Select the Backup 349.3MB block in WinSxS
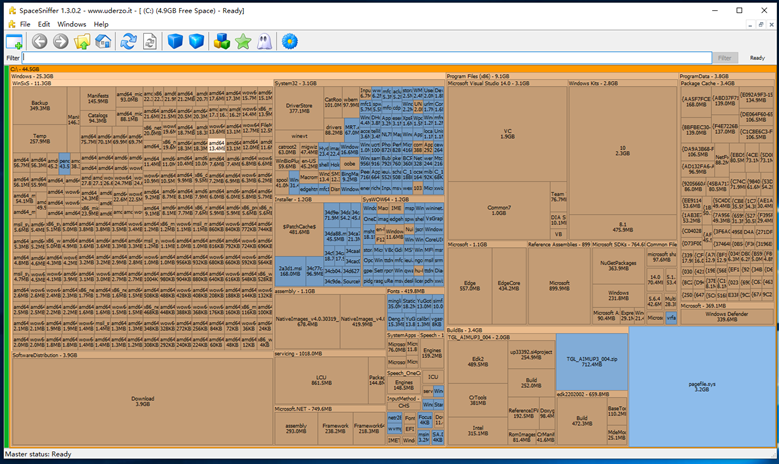The width and height of the screenshot is (779, 464). pos(39,105)
